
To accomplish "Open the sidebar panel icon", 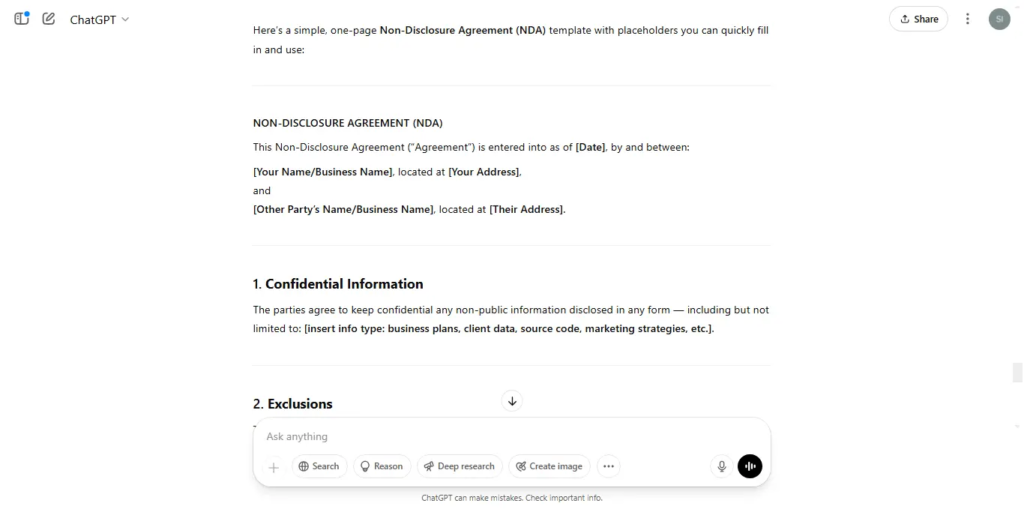I will [22, 19].
